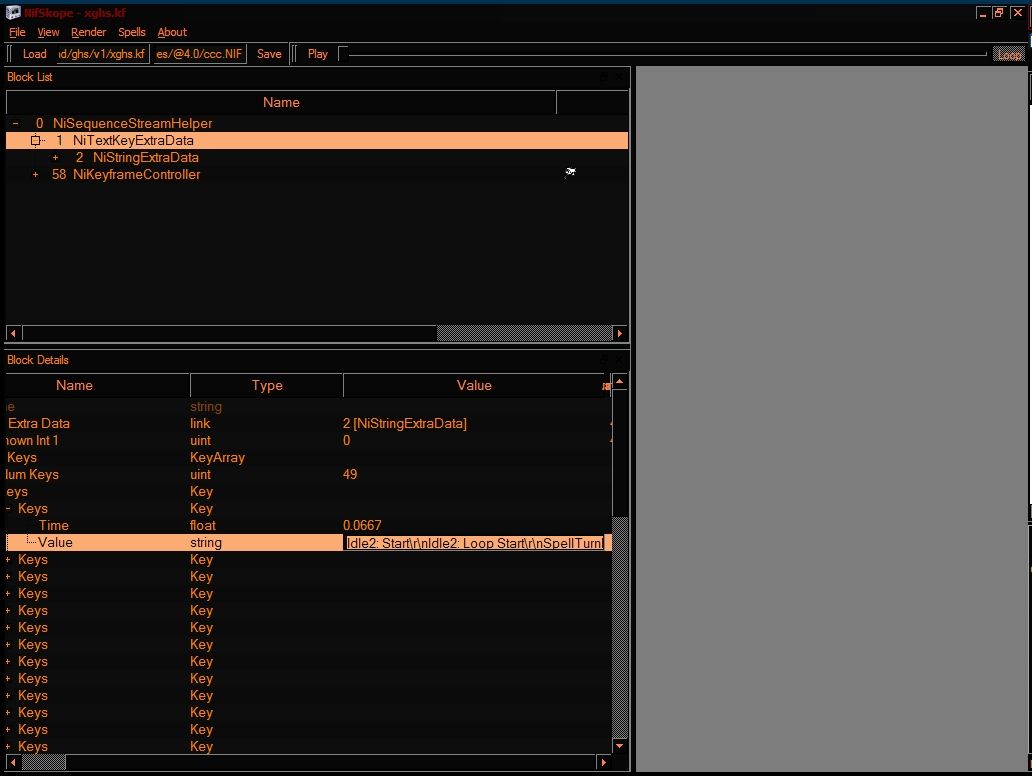Focus the load path field ending xghs.kf
The image size is (1032, 776).
[103, 54]
